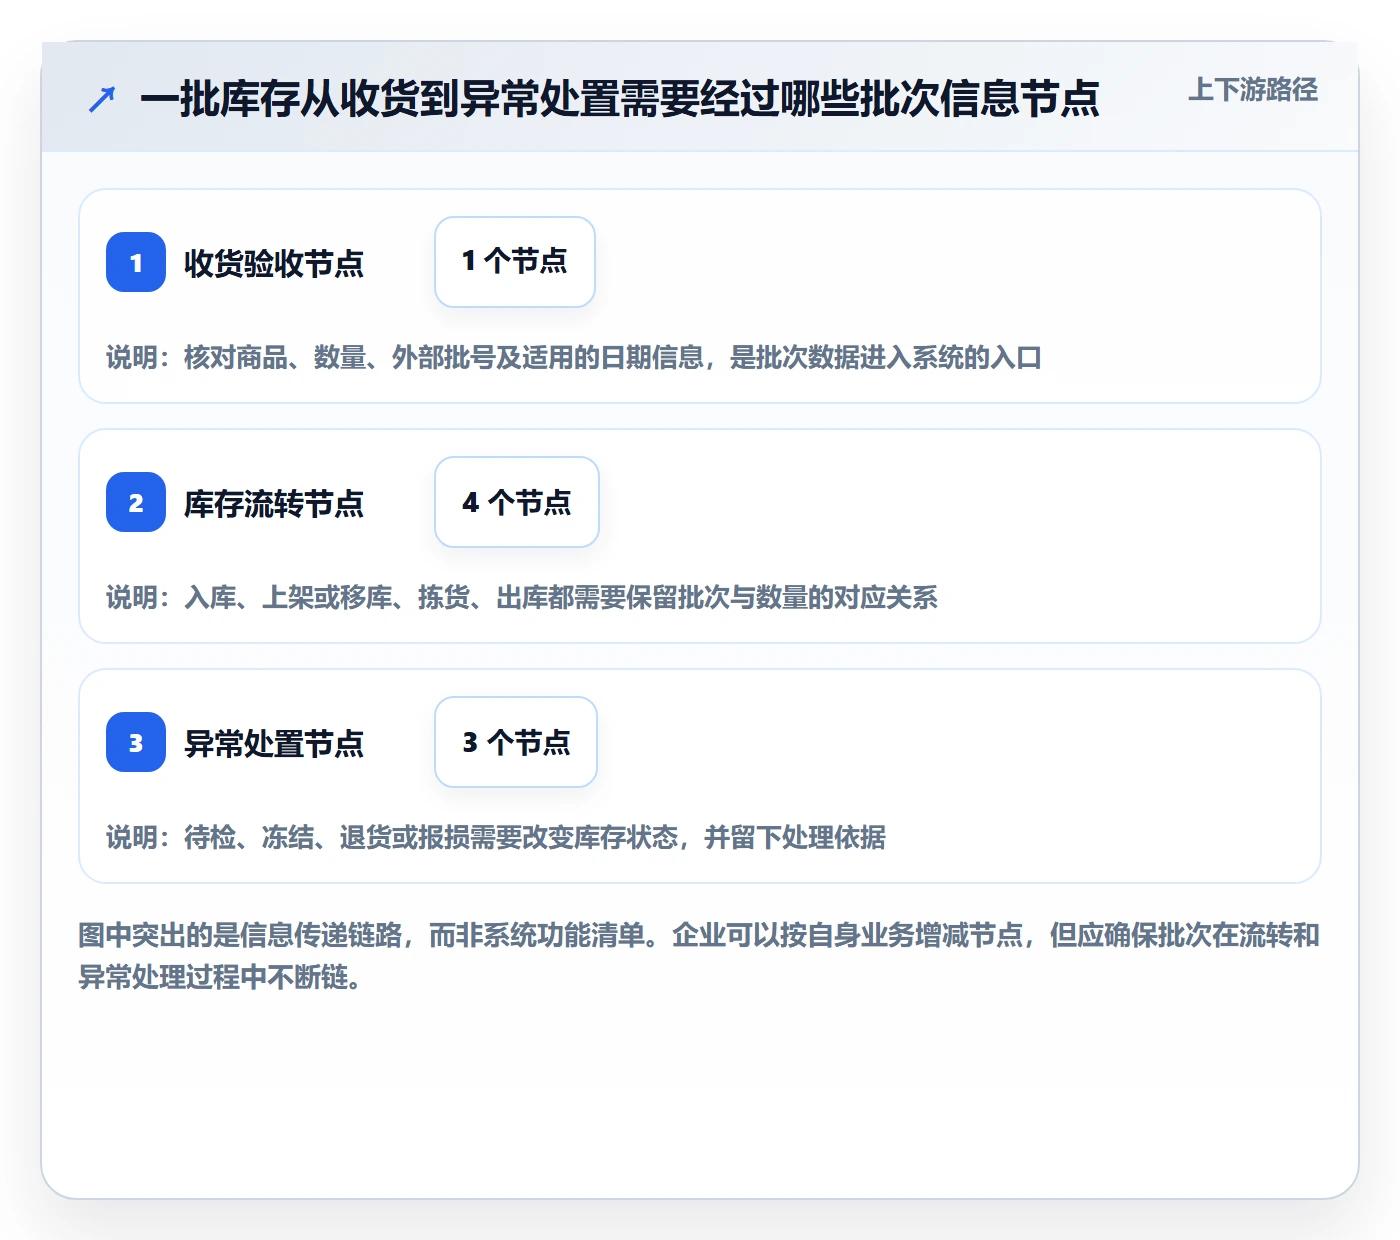Click the 3 个节点 pill
This screenshot has height=1240, width=1400.
click(516, 742)
